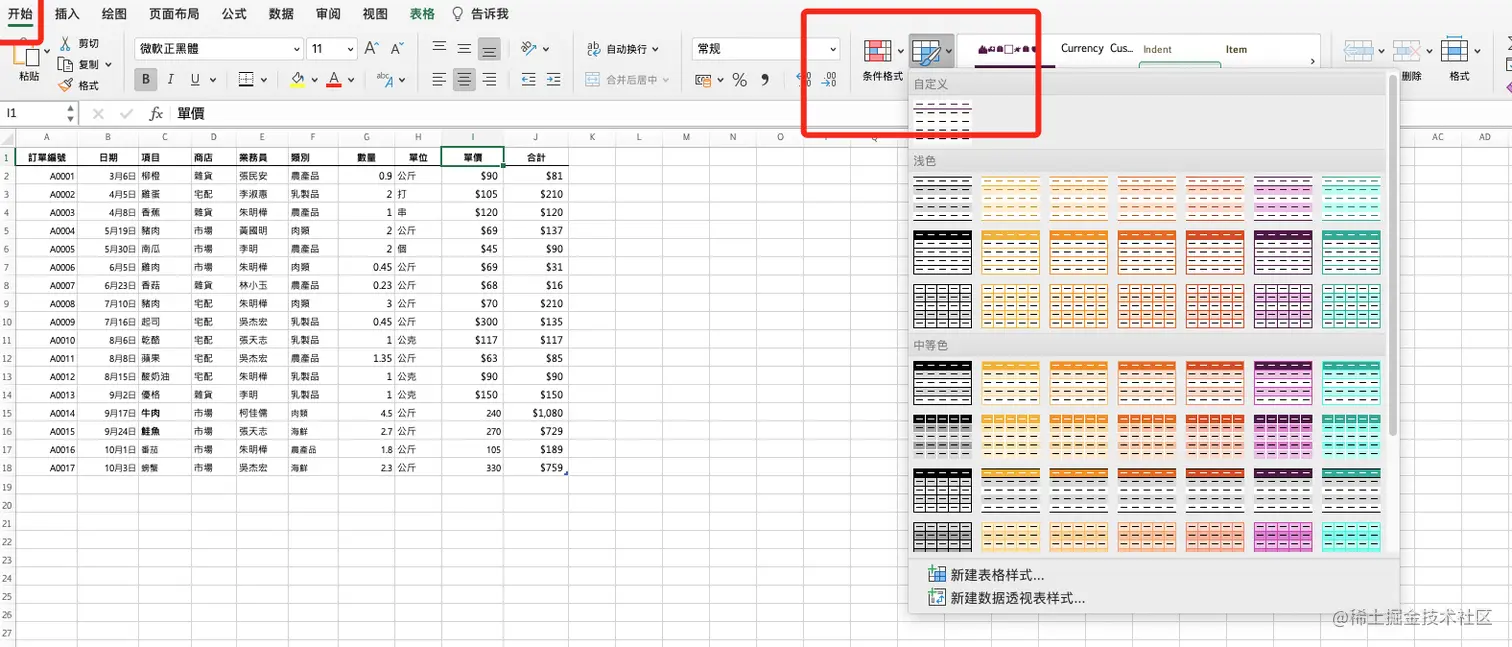
Task: Click the yellow fill color bucket
Action: (x=297, y=80)
